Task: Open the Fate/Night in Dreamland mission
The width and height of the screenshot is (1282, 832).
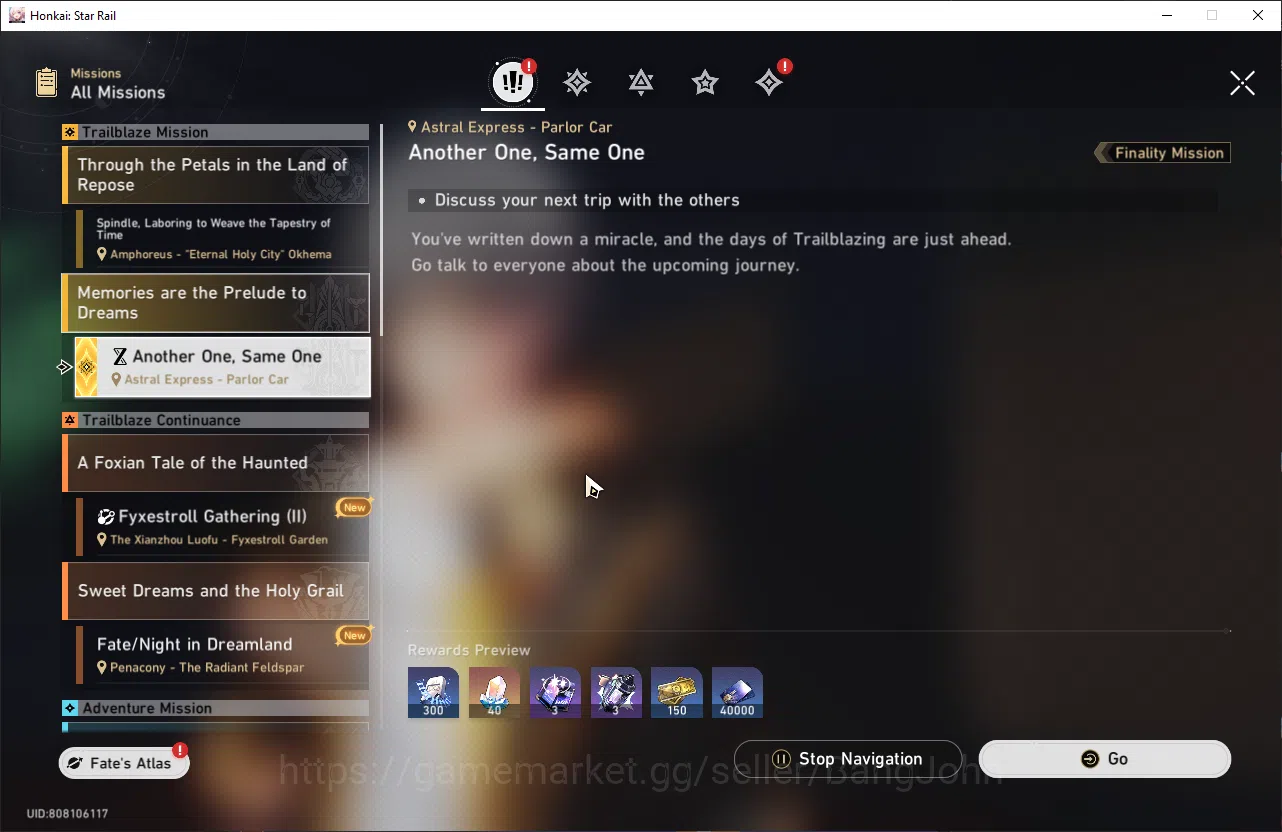Action: click(x=222, y=655)
